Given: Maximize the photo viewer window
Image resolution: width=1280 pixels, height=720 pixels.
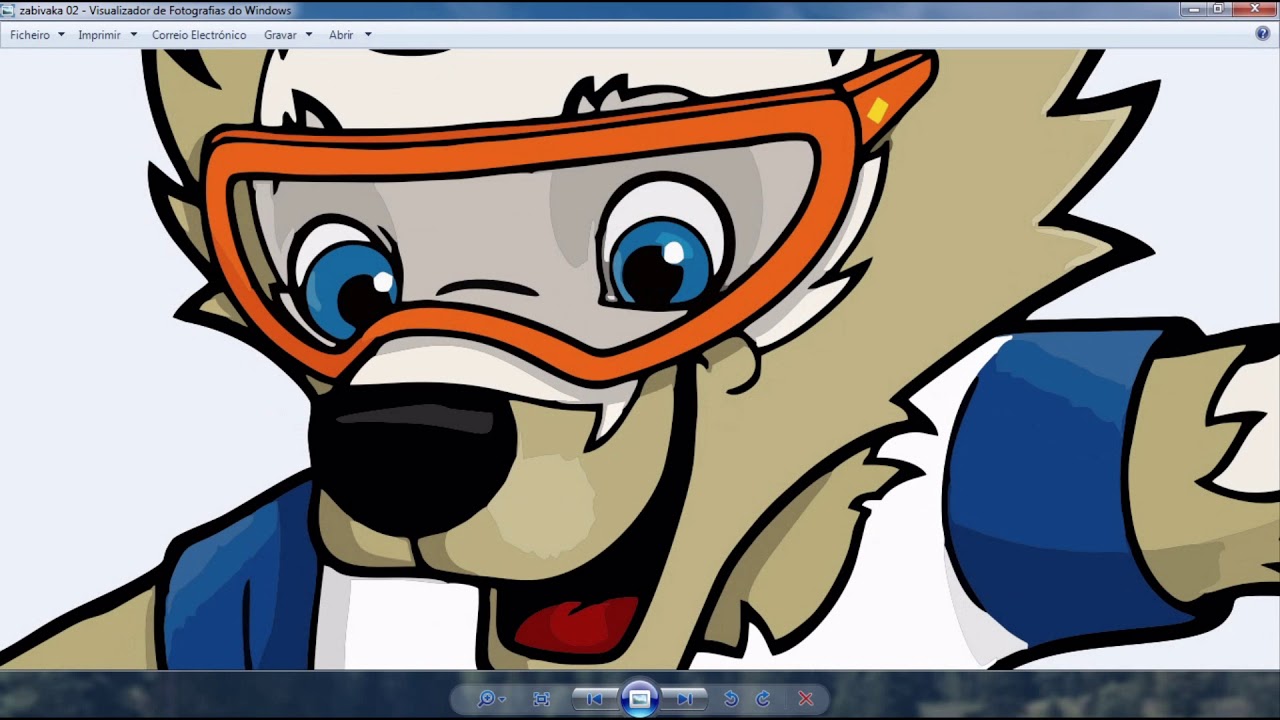Looking at the screenshot, I should pyautogui.click(x=1218, y=9).
